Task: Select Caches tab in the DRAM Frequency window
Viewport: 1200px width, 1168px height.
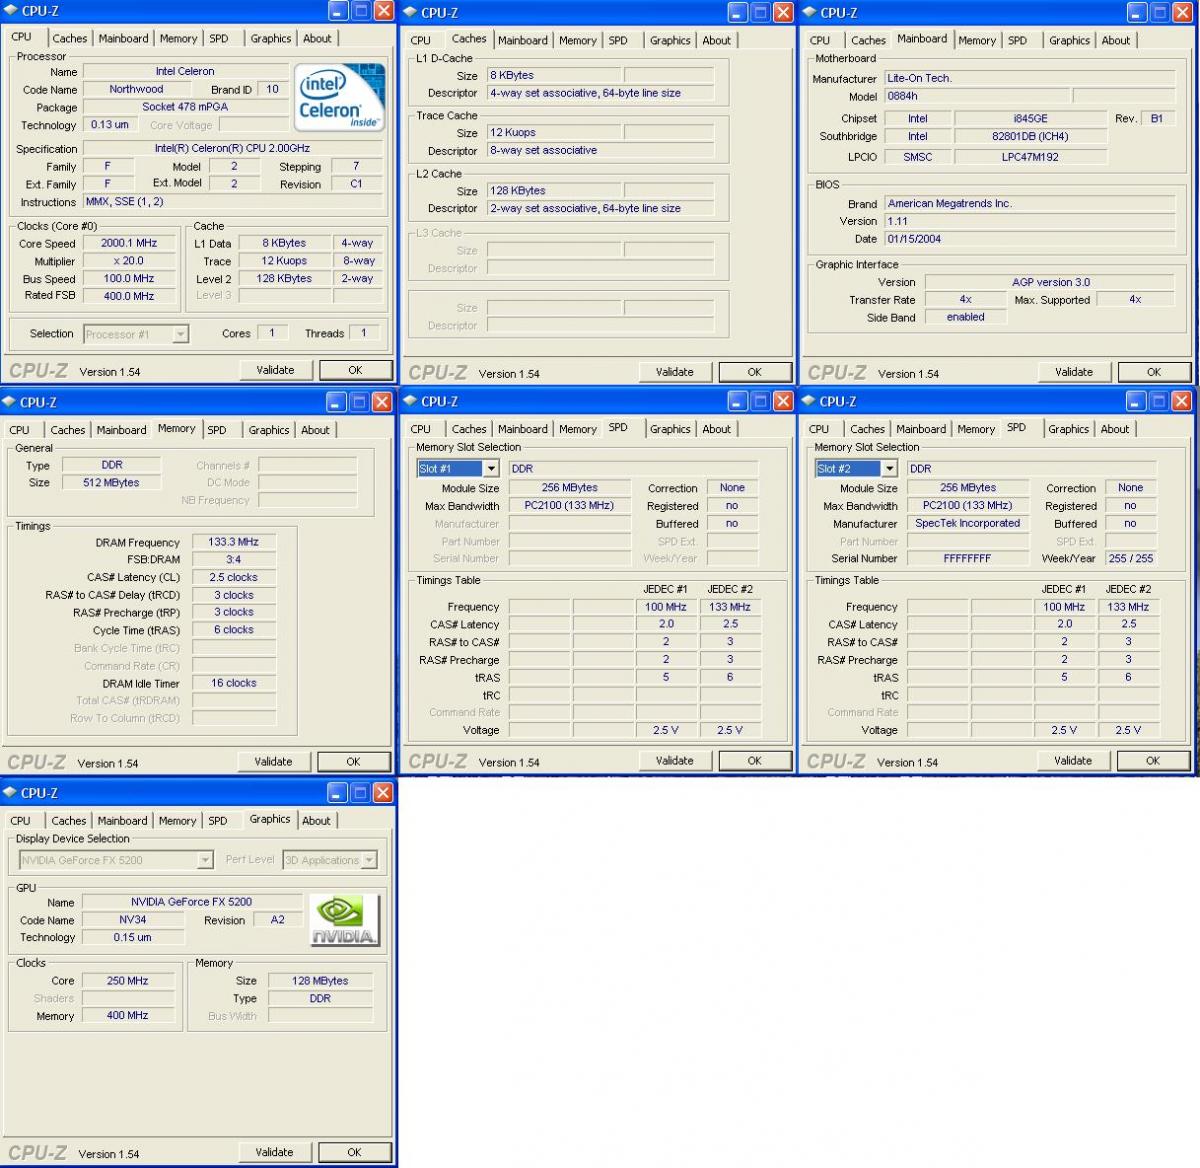Action: tap(68, 430)
